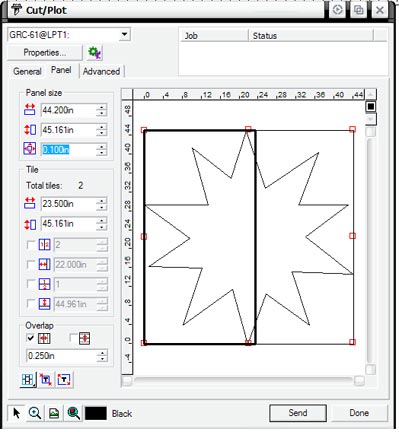Click the third tile label icon with red corners
This screenshot has width=399, height=432.
click(64, 380)
